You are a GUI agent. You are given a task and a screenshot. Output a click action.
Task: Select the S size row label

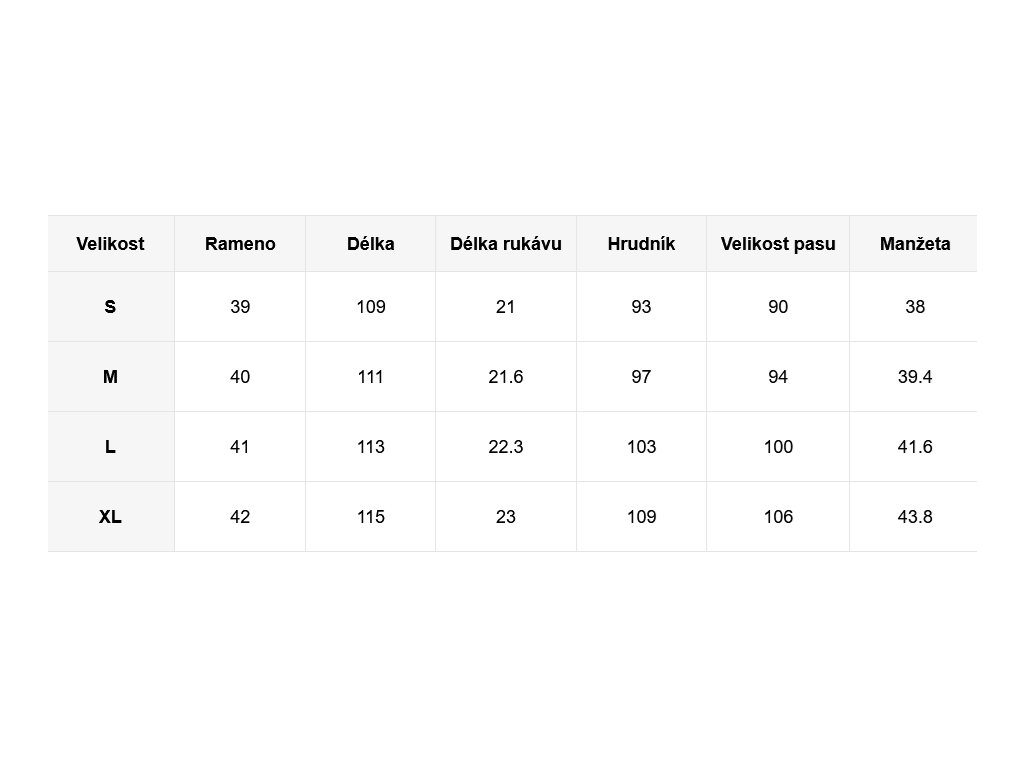click(110, 307)
